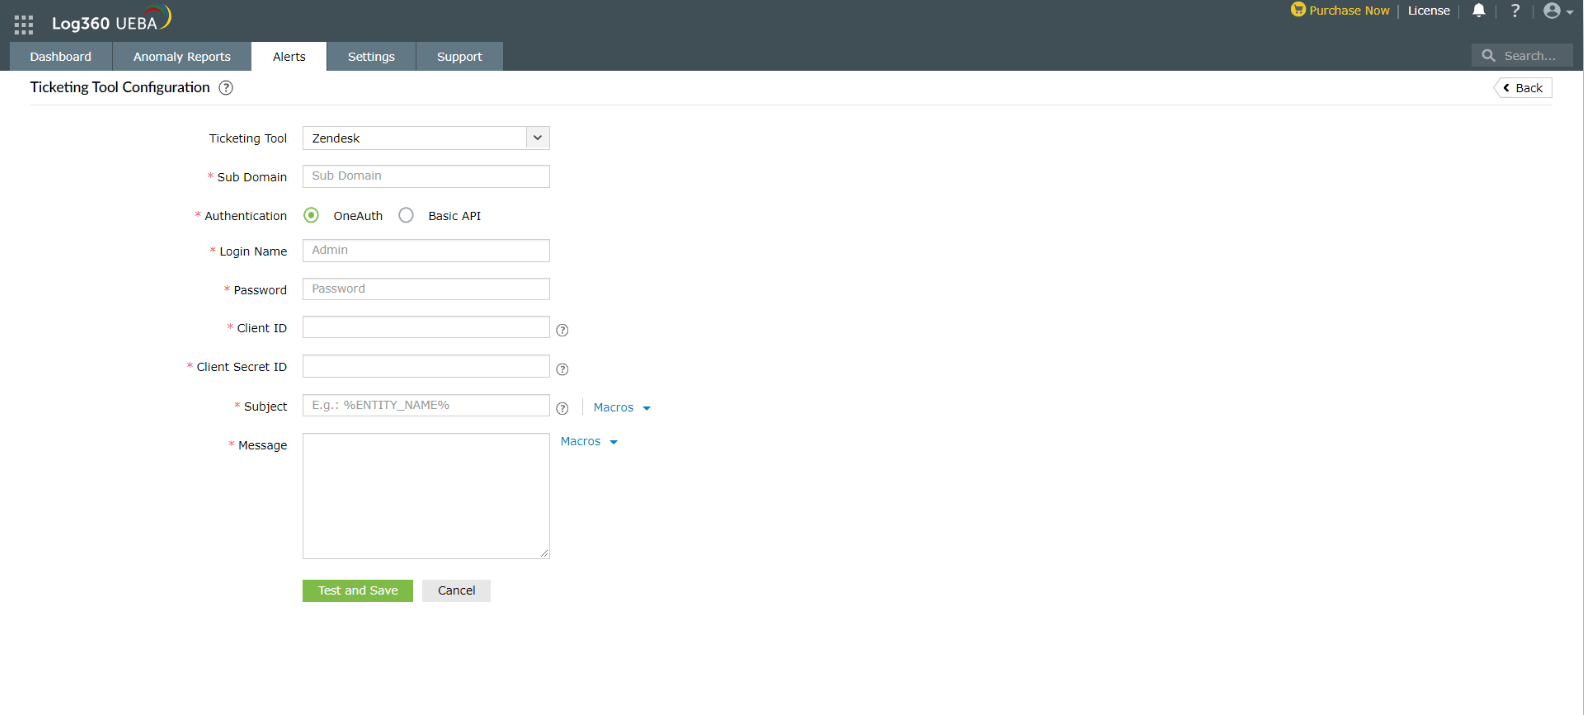Focus the Subject input field
Viewport: 1584px width, 715px height.
coord(426,405)
